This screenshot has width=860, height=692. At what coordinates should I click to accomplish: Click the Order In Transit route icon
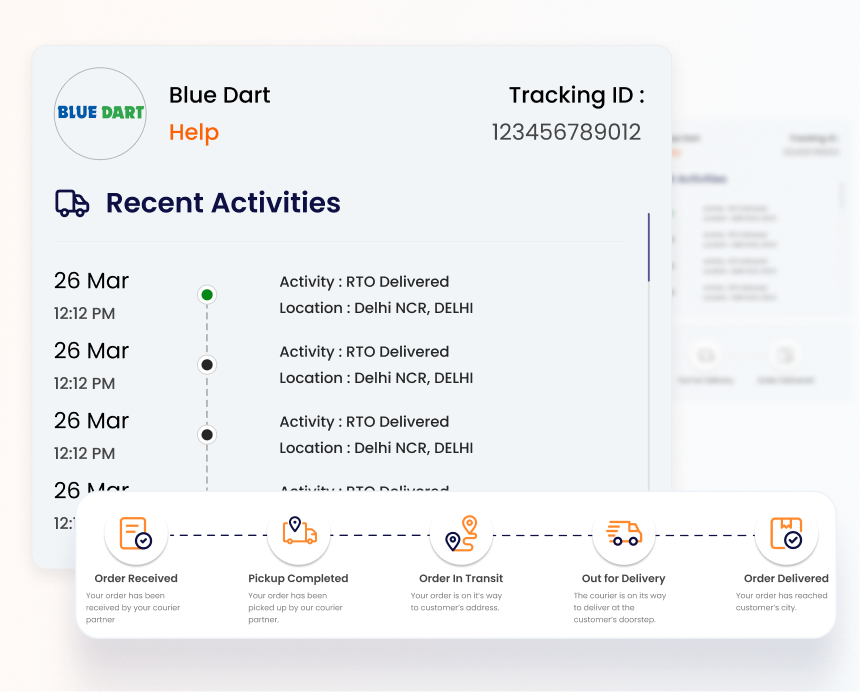461,535
